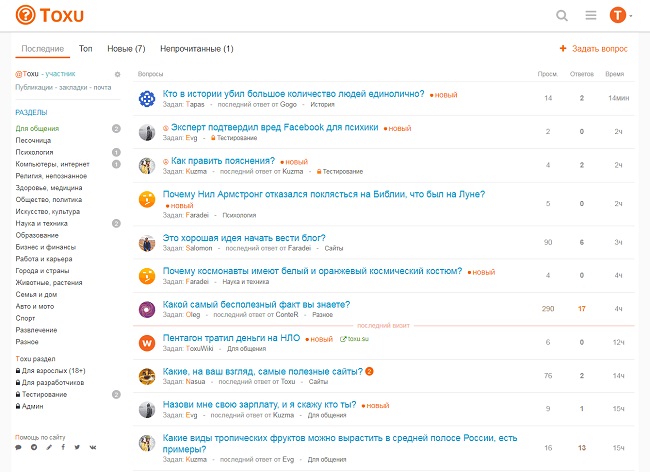
Task: Select the "Психология" section in sidebar
Action: click(x=35, y=152)
